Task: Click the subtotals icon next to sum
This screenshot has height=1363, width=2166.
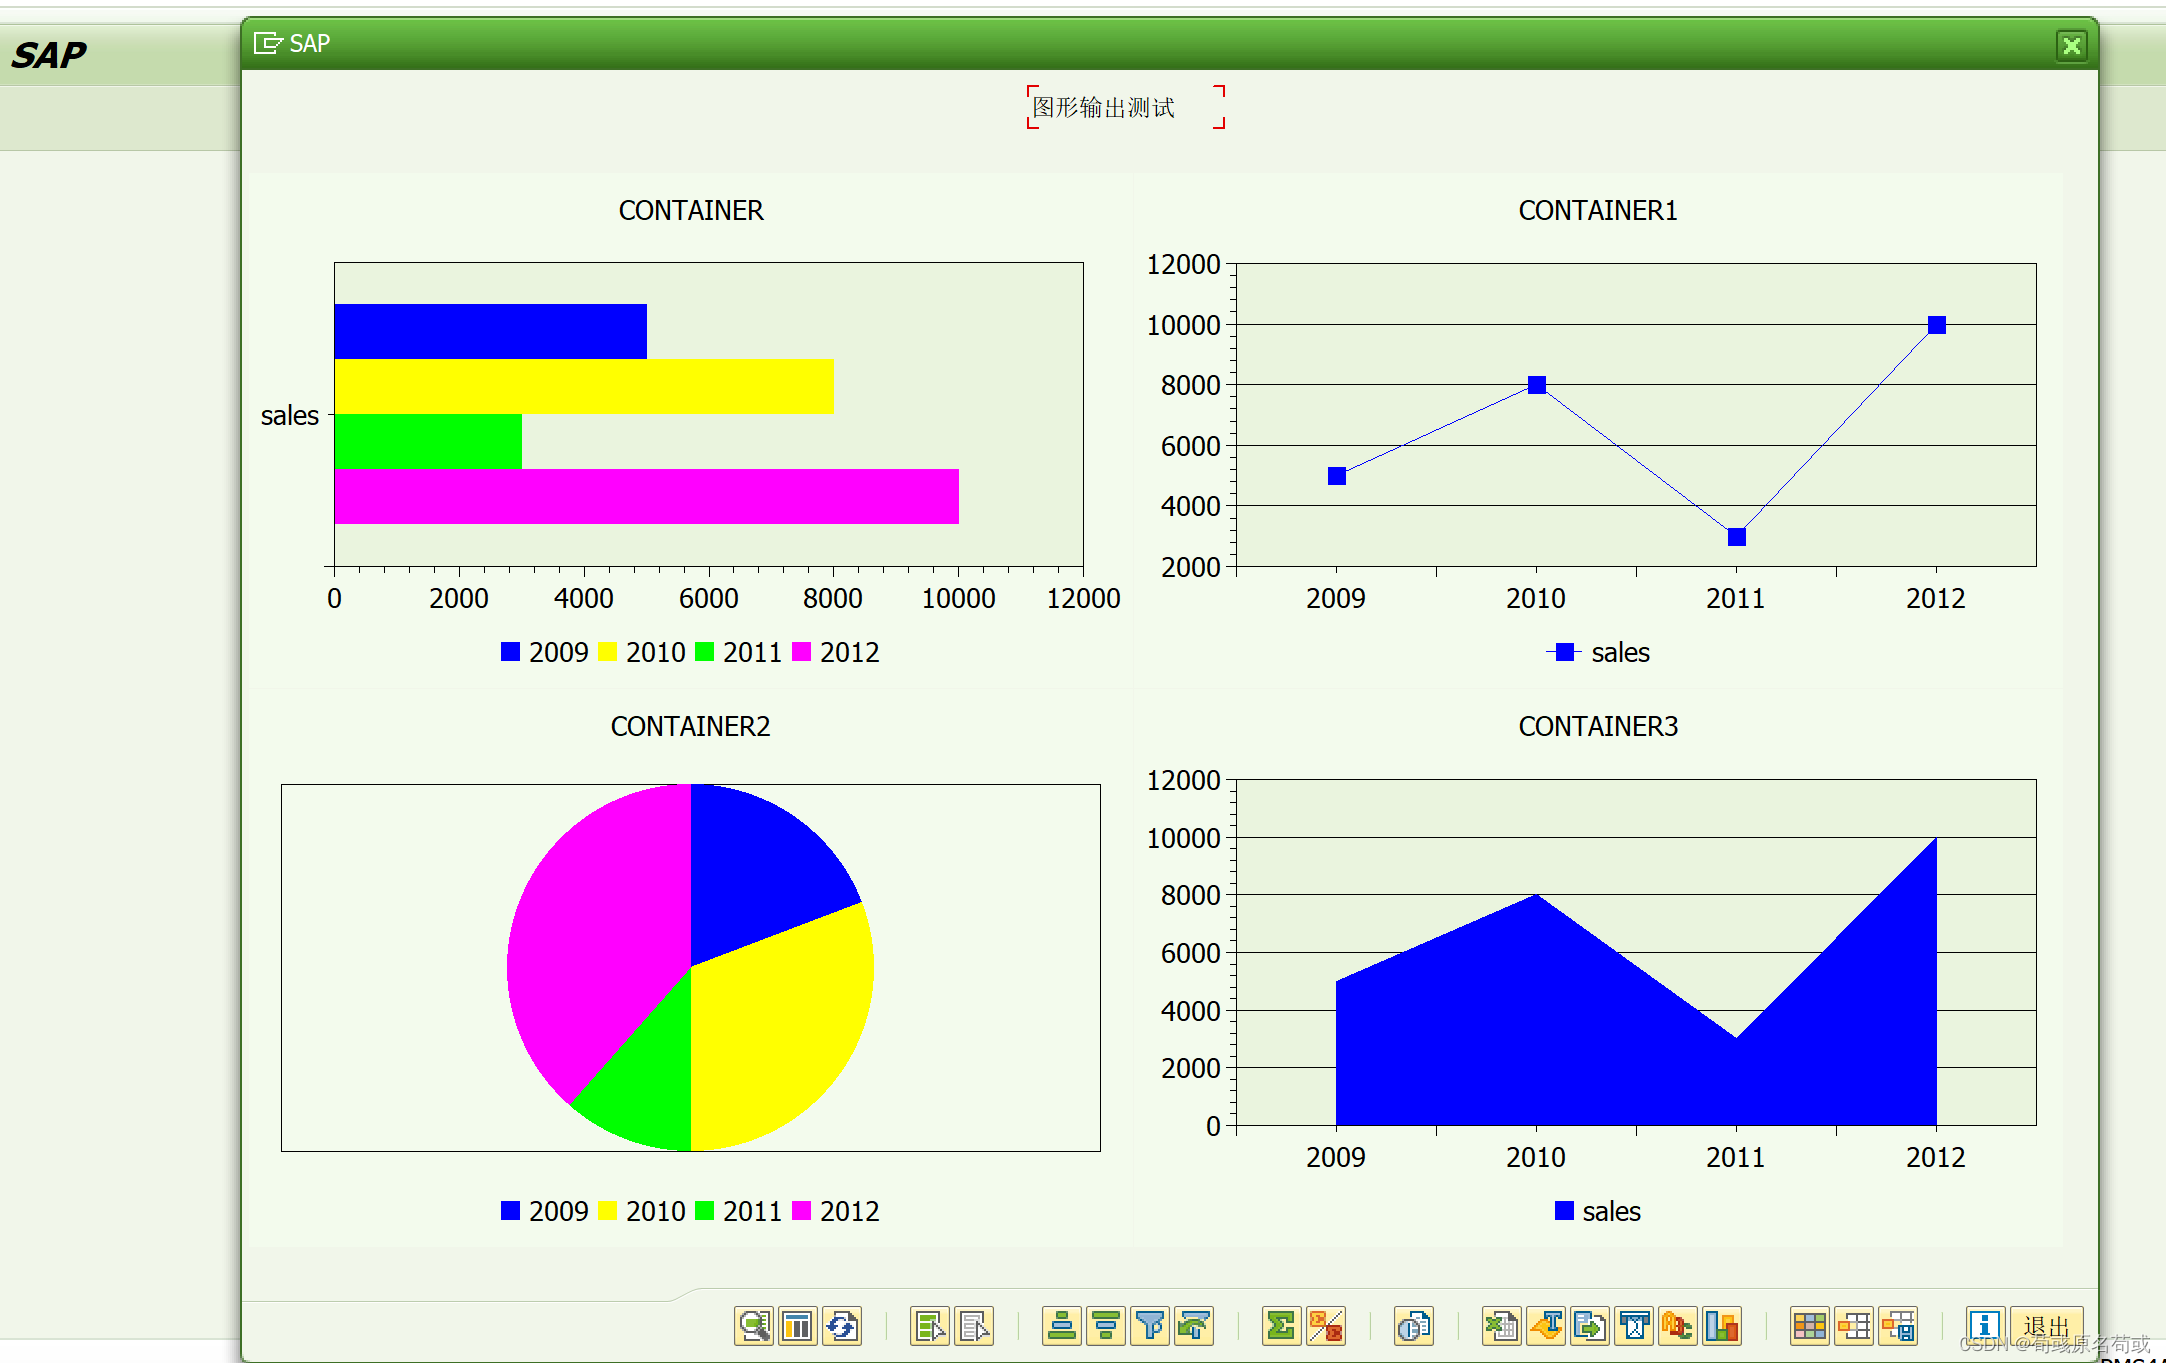Action: pyautogui.click(x=1328, y=1327)
